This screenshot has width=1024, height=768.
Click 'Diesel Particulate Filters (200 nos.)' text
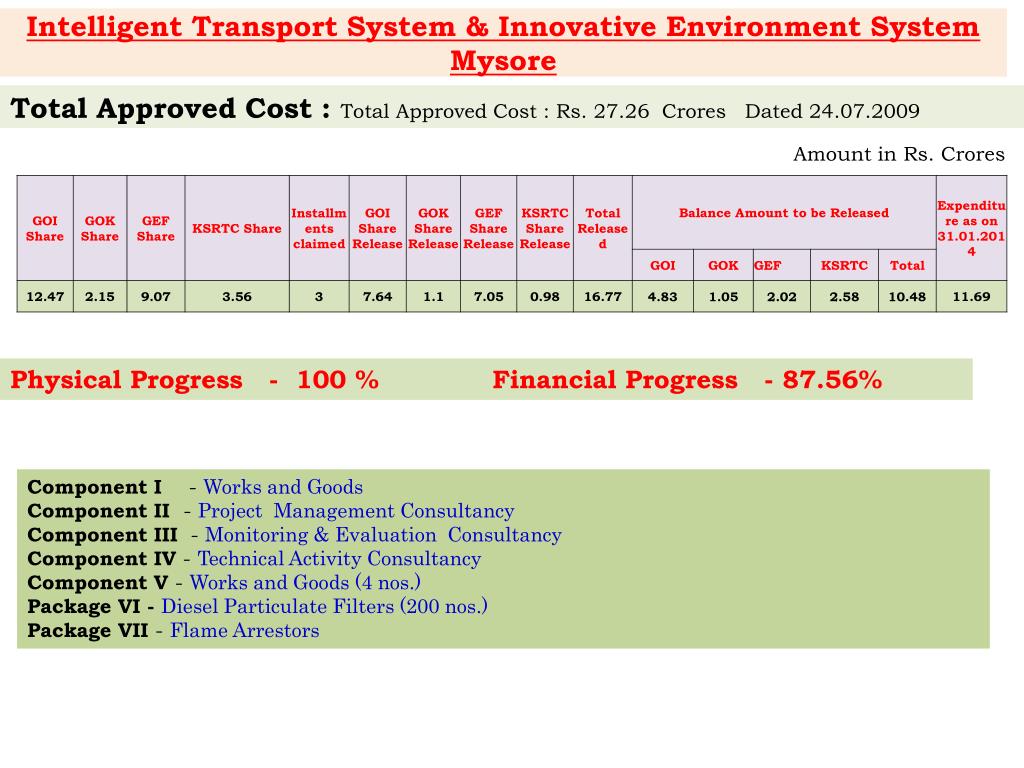pyautogui.click(x=324, y=607)
